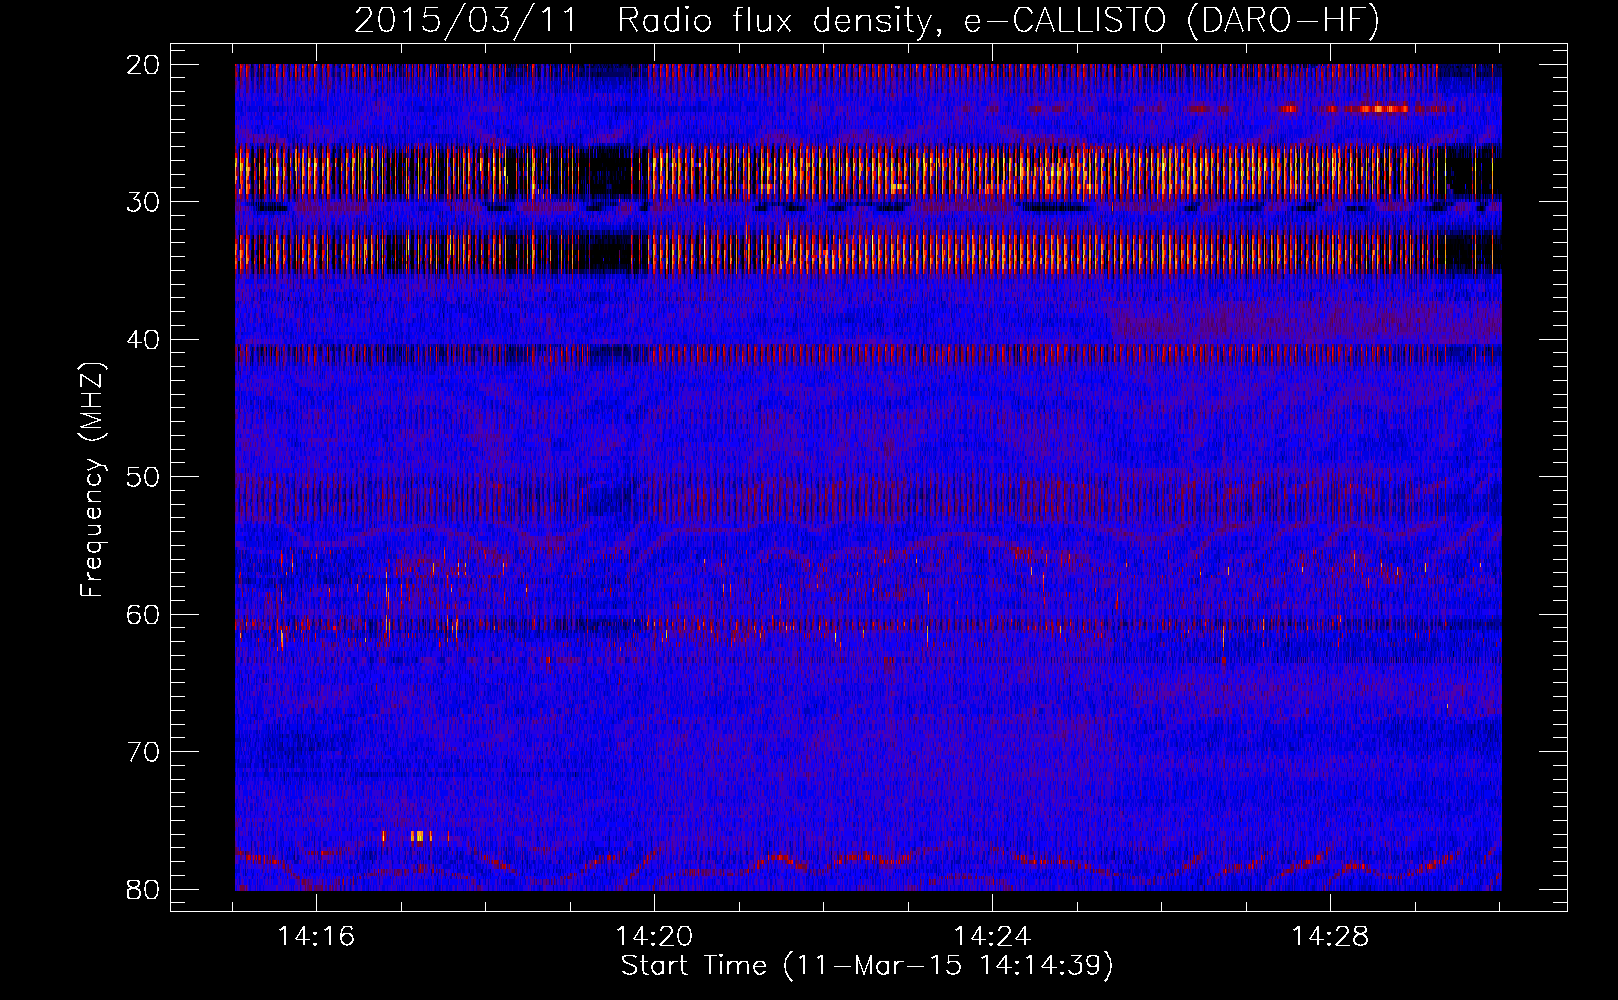Click the '70' frequency tick label
1618x1000 pixels.
144,752
